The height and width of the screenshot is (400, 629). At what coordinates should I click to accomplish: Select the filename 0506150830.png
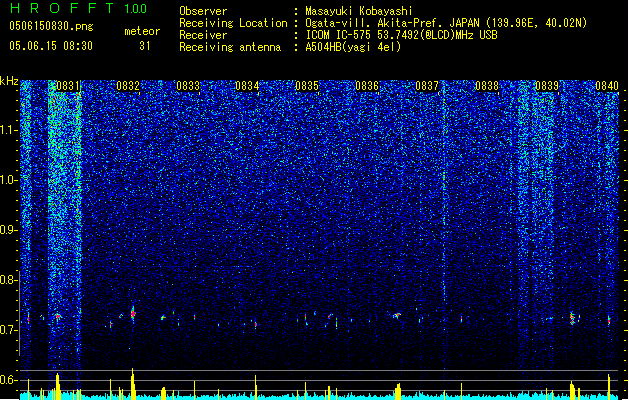[51, 26]
